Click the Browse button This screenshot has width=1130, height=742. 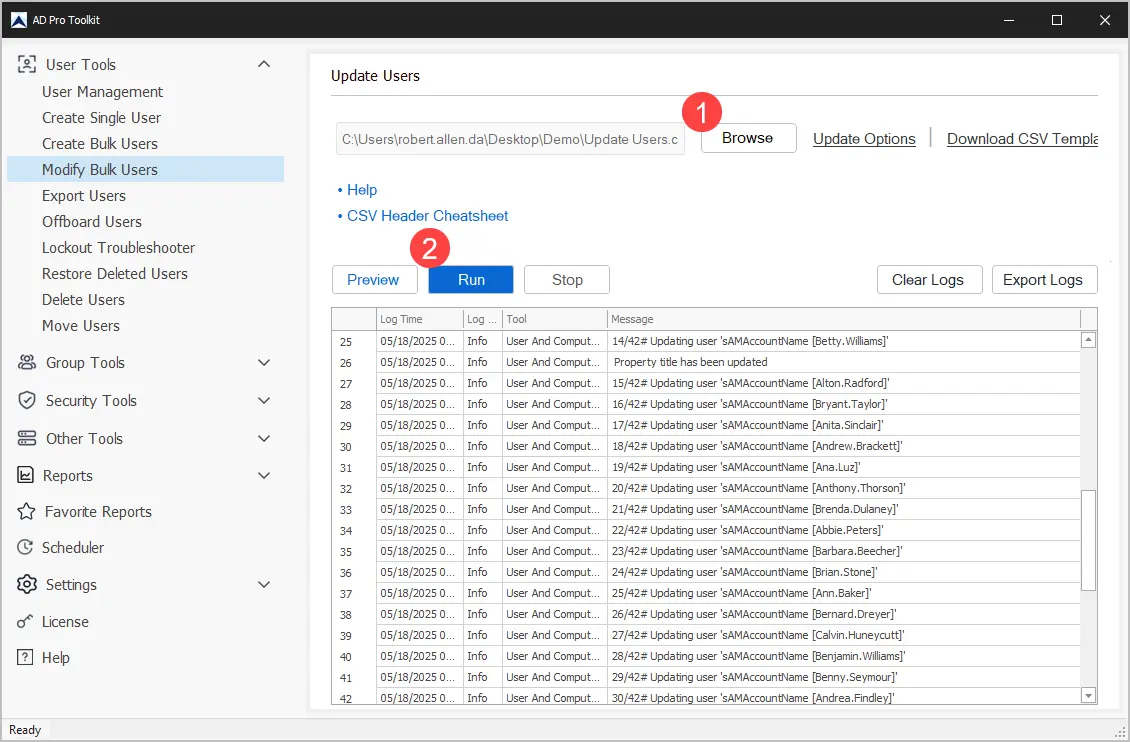coord(748,138)
